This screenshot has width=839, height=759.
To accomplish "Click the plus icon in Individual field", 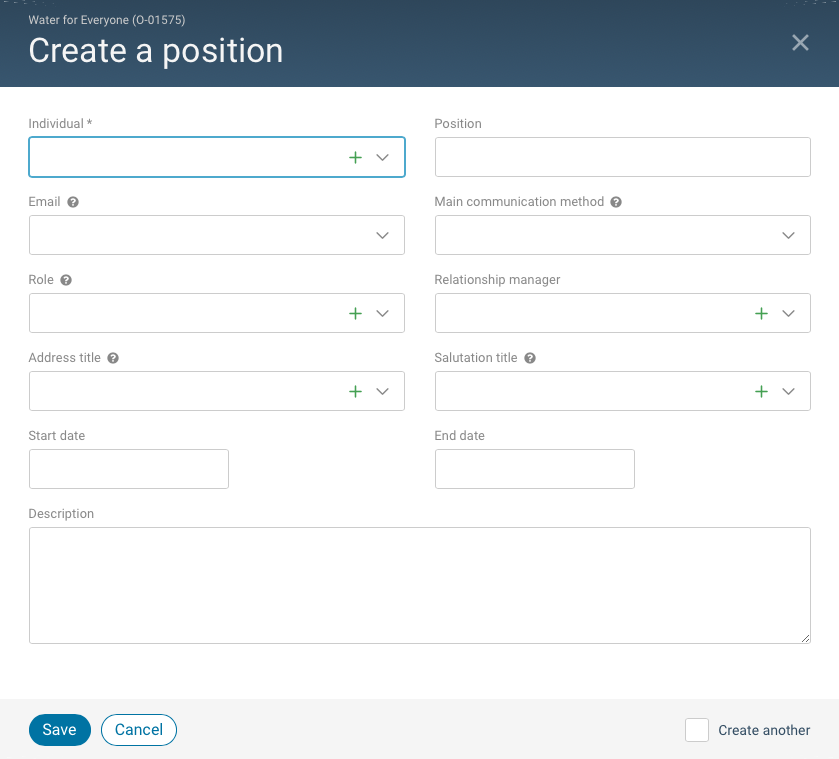I will click(355, 158).
